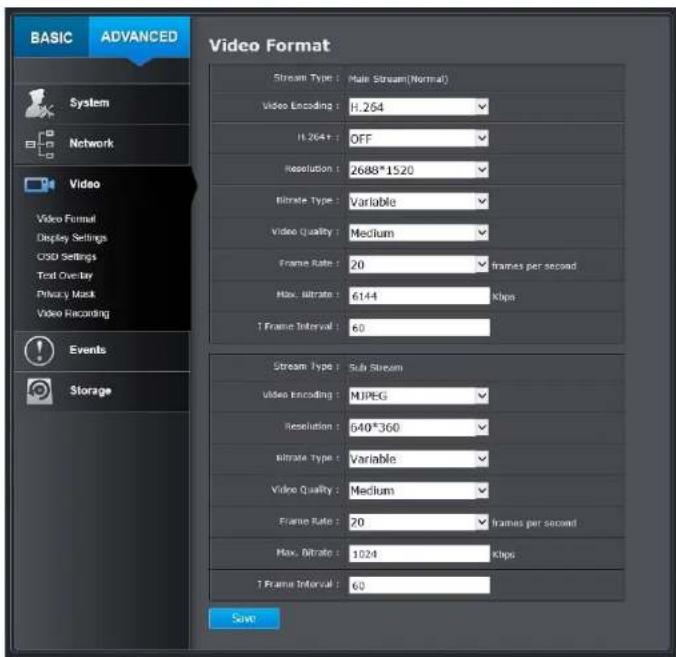Screen dimensions: 676x657
Task: Click main stream I Frame Interval field
Action: (419, 328)
